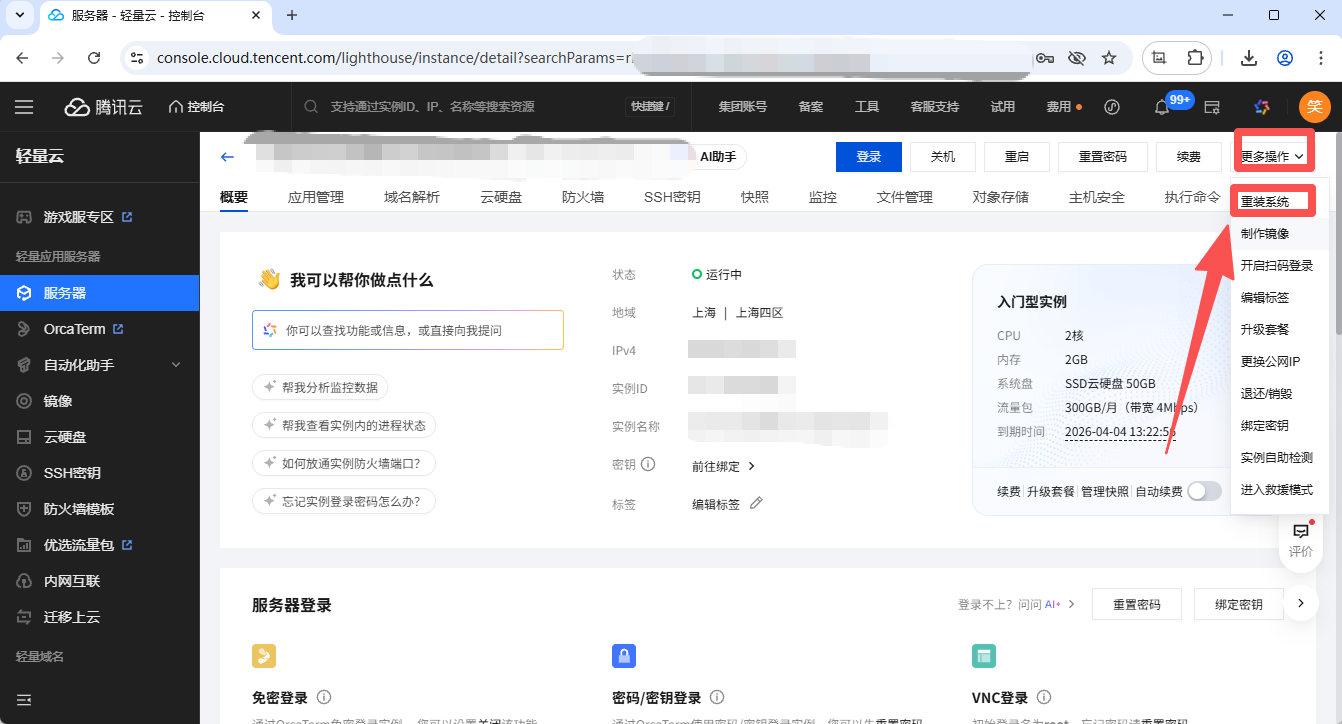The image size is (1342, 724).
Task: Click the round right-arrow button beside 服务器登录's 绑定密钥
Action: (1300, 603)
